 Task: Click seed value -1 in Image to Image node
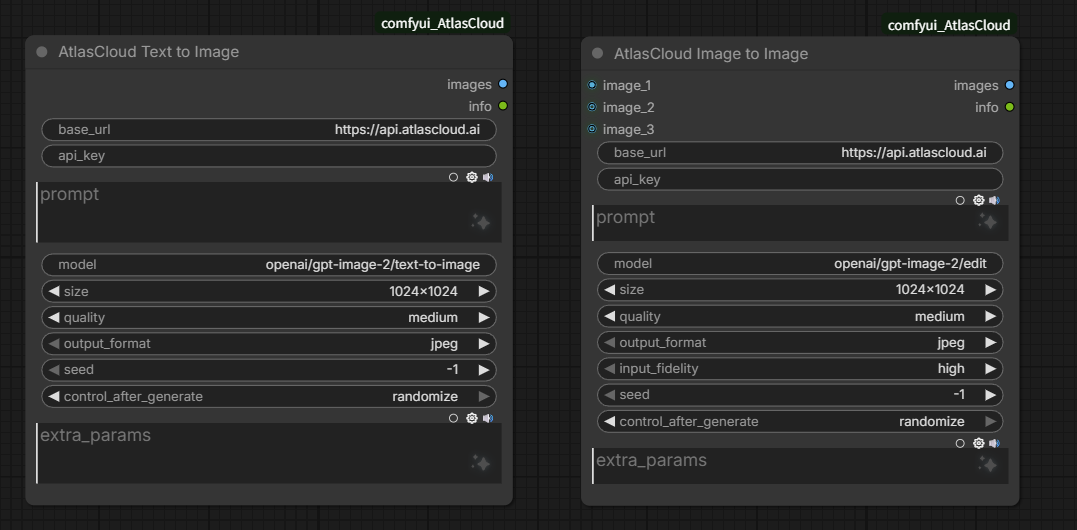[x=959, y=395]
